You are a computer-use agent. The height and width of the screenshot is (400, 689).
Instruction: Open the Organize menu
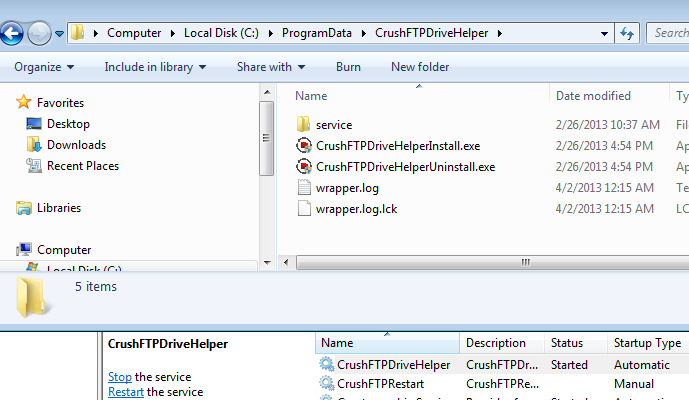[44, 67]
